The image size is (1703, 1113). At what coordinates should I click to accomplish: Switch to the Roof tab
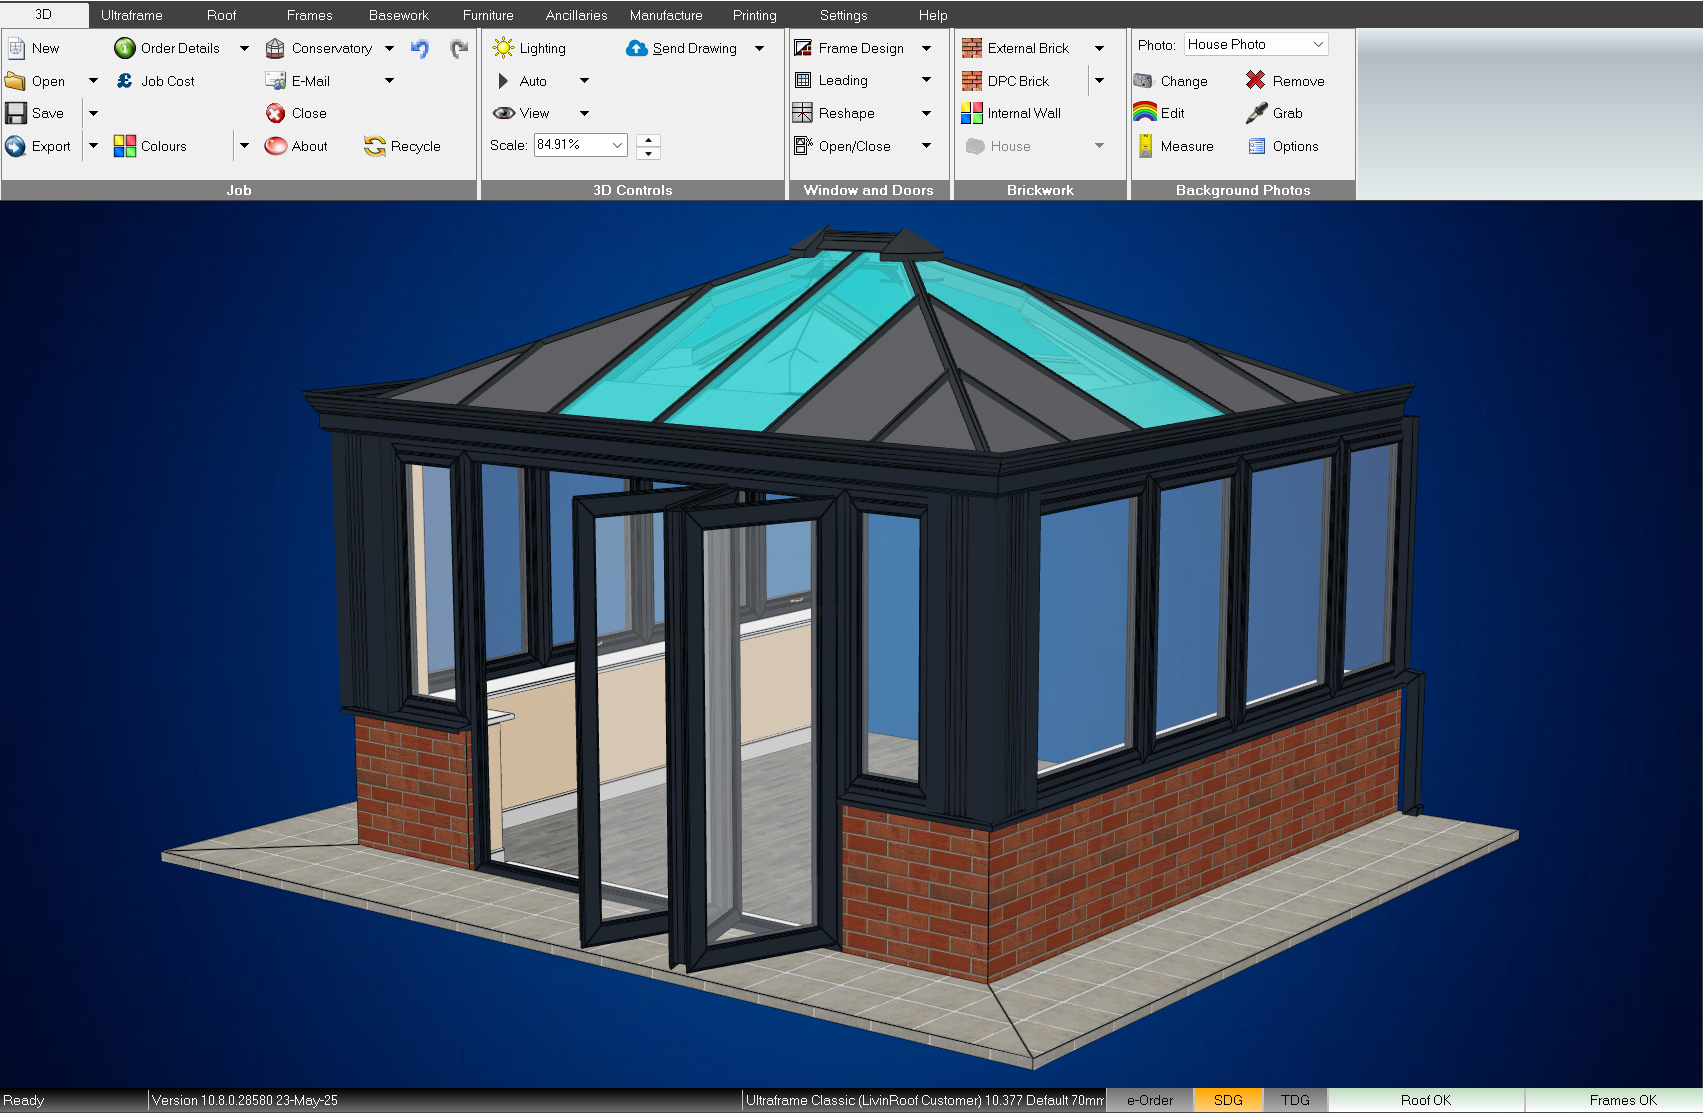point(221,15)
